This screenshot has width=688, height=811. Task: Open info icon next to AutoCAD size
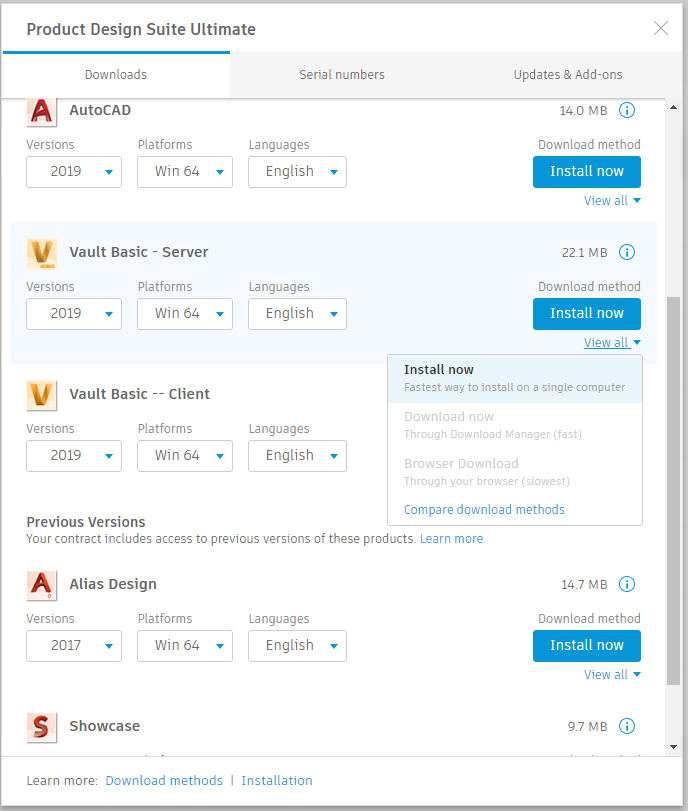point(627,111)
